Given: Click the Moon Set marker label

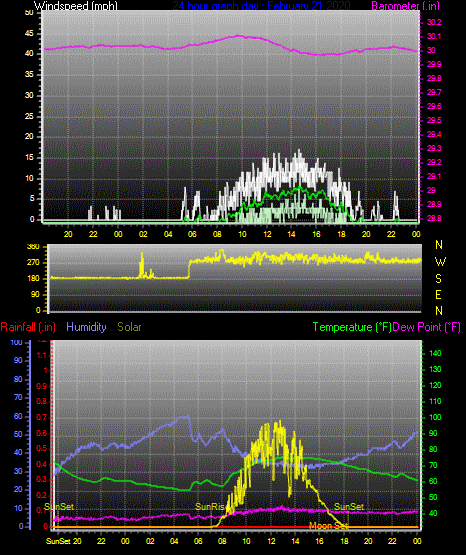Looking at the screenshot, I should point(328,526).
